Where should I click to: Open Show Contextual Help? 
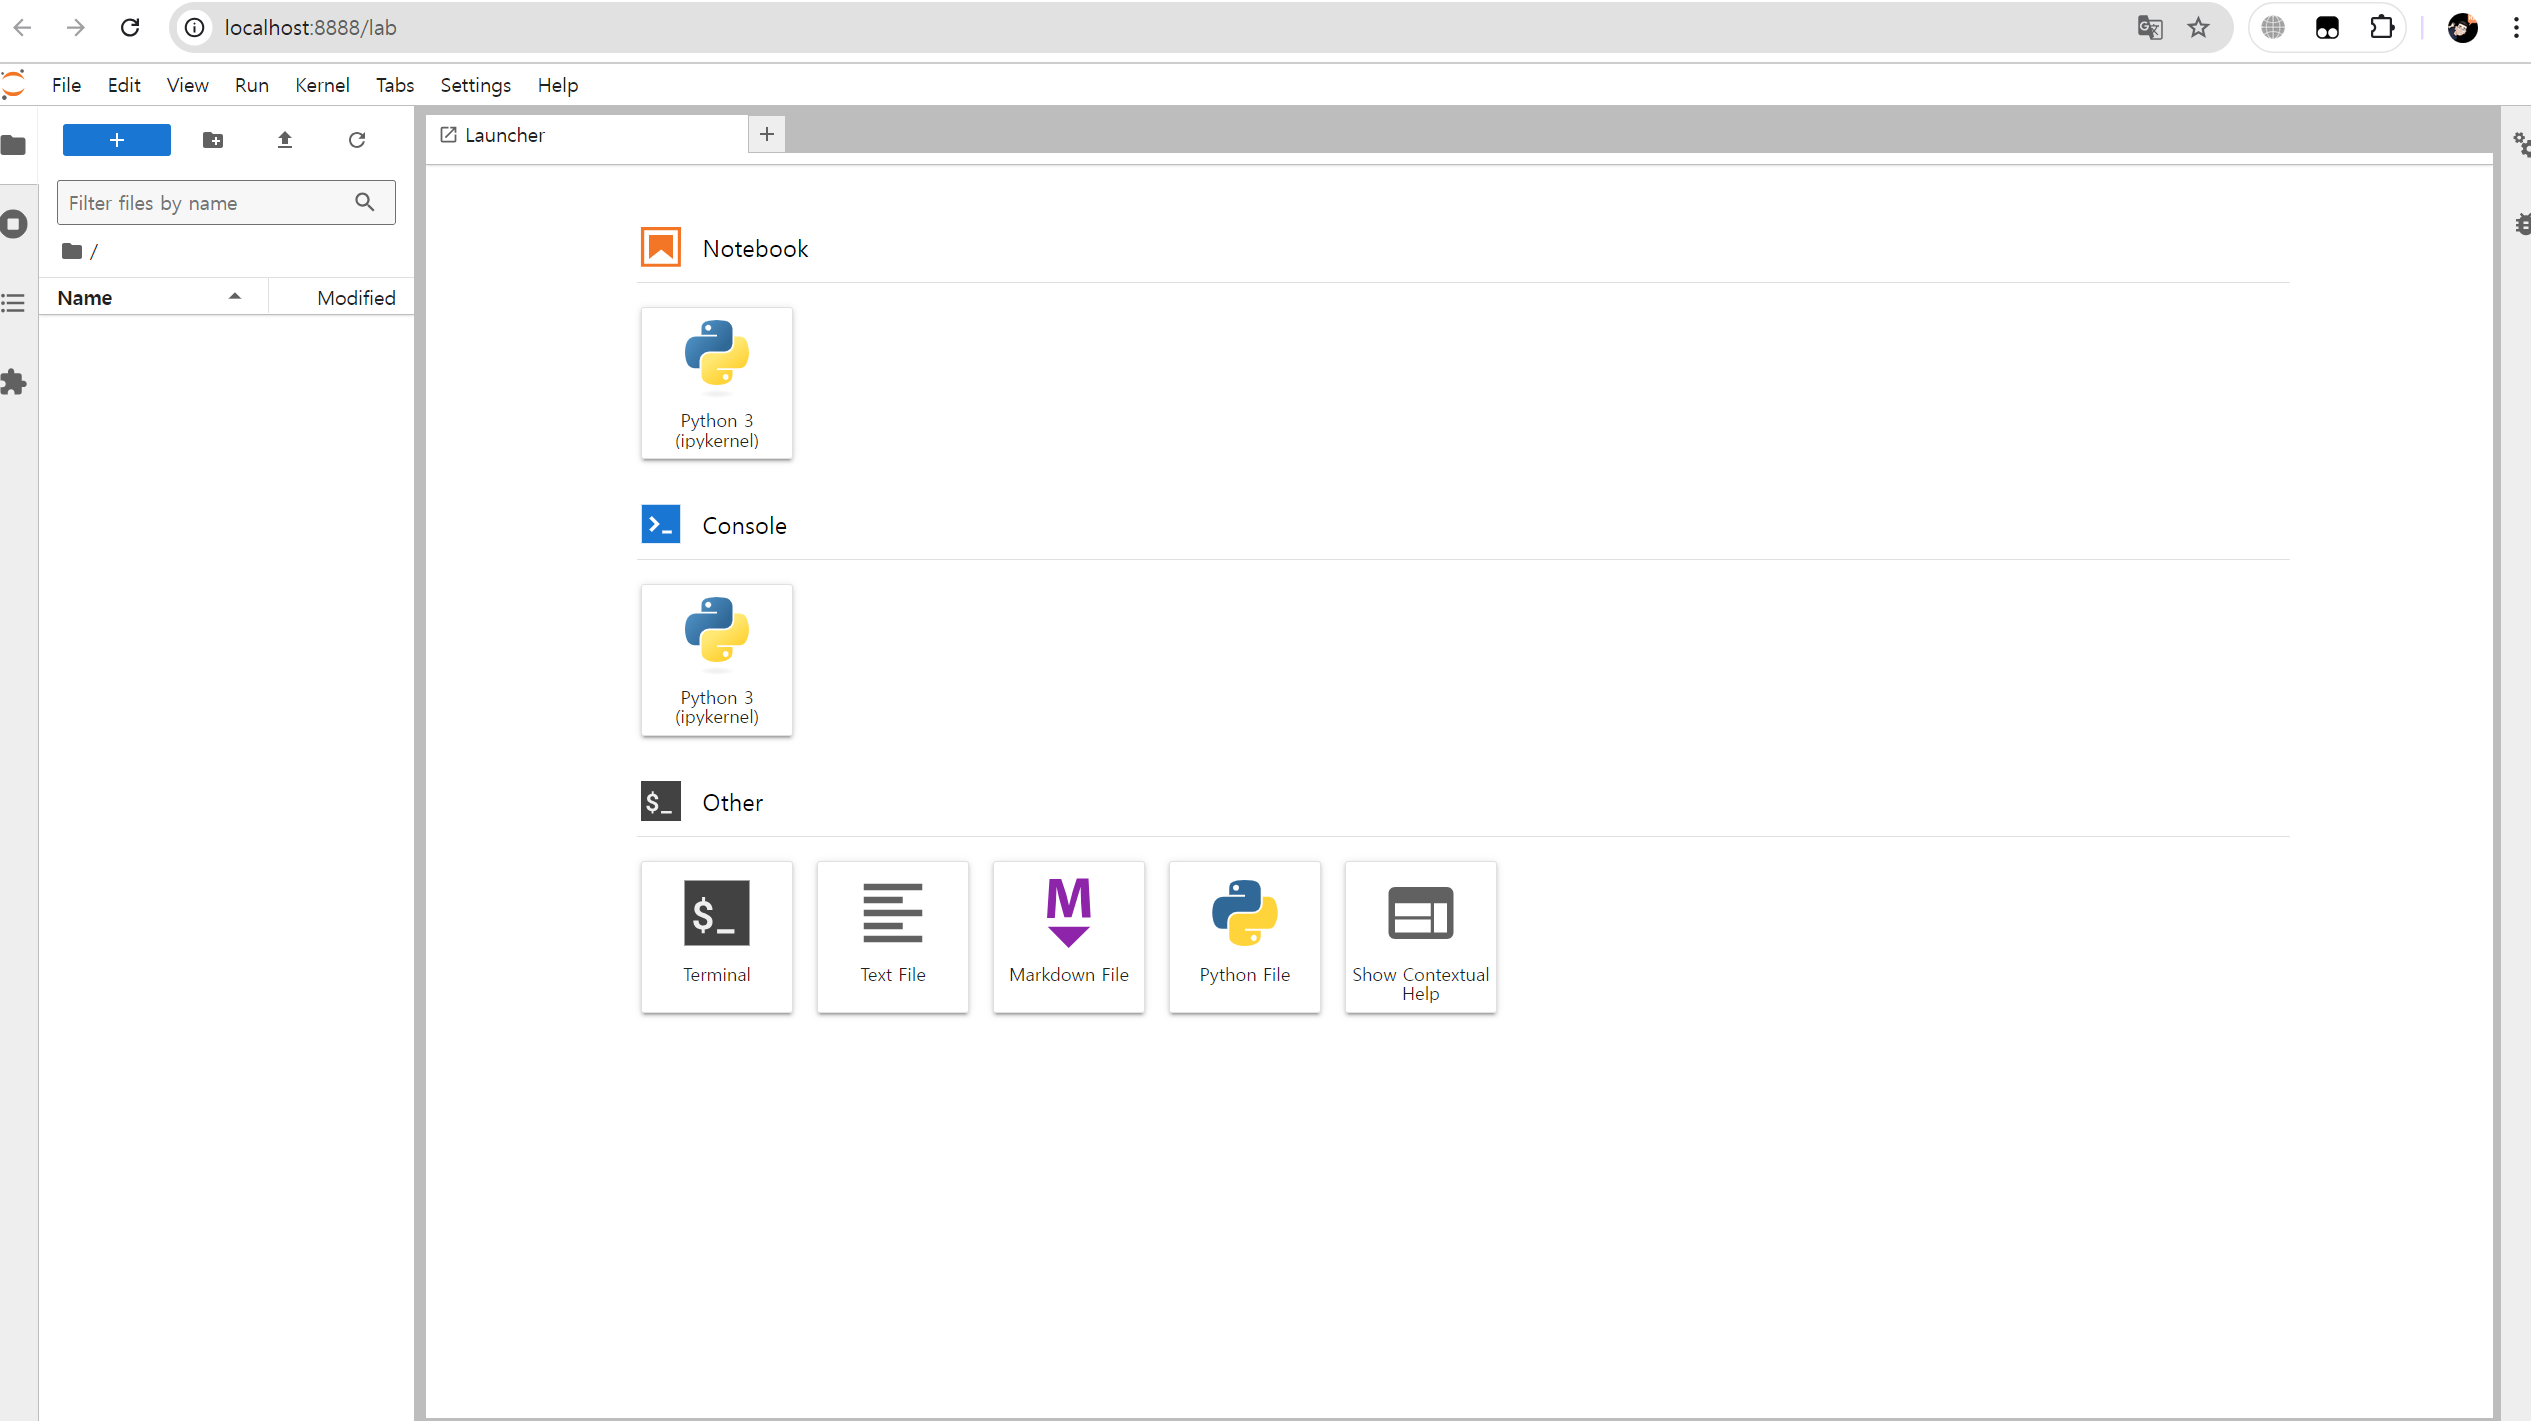1420,936
